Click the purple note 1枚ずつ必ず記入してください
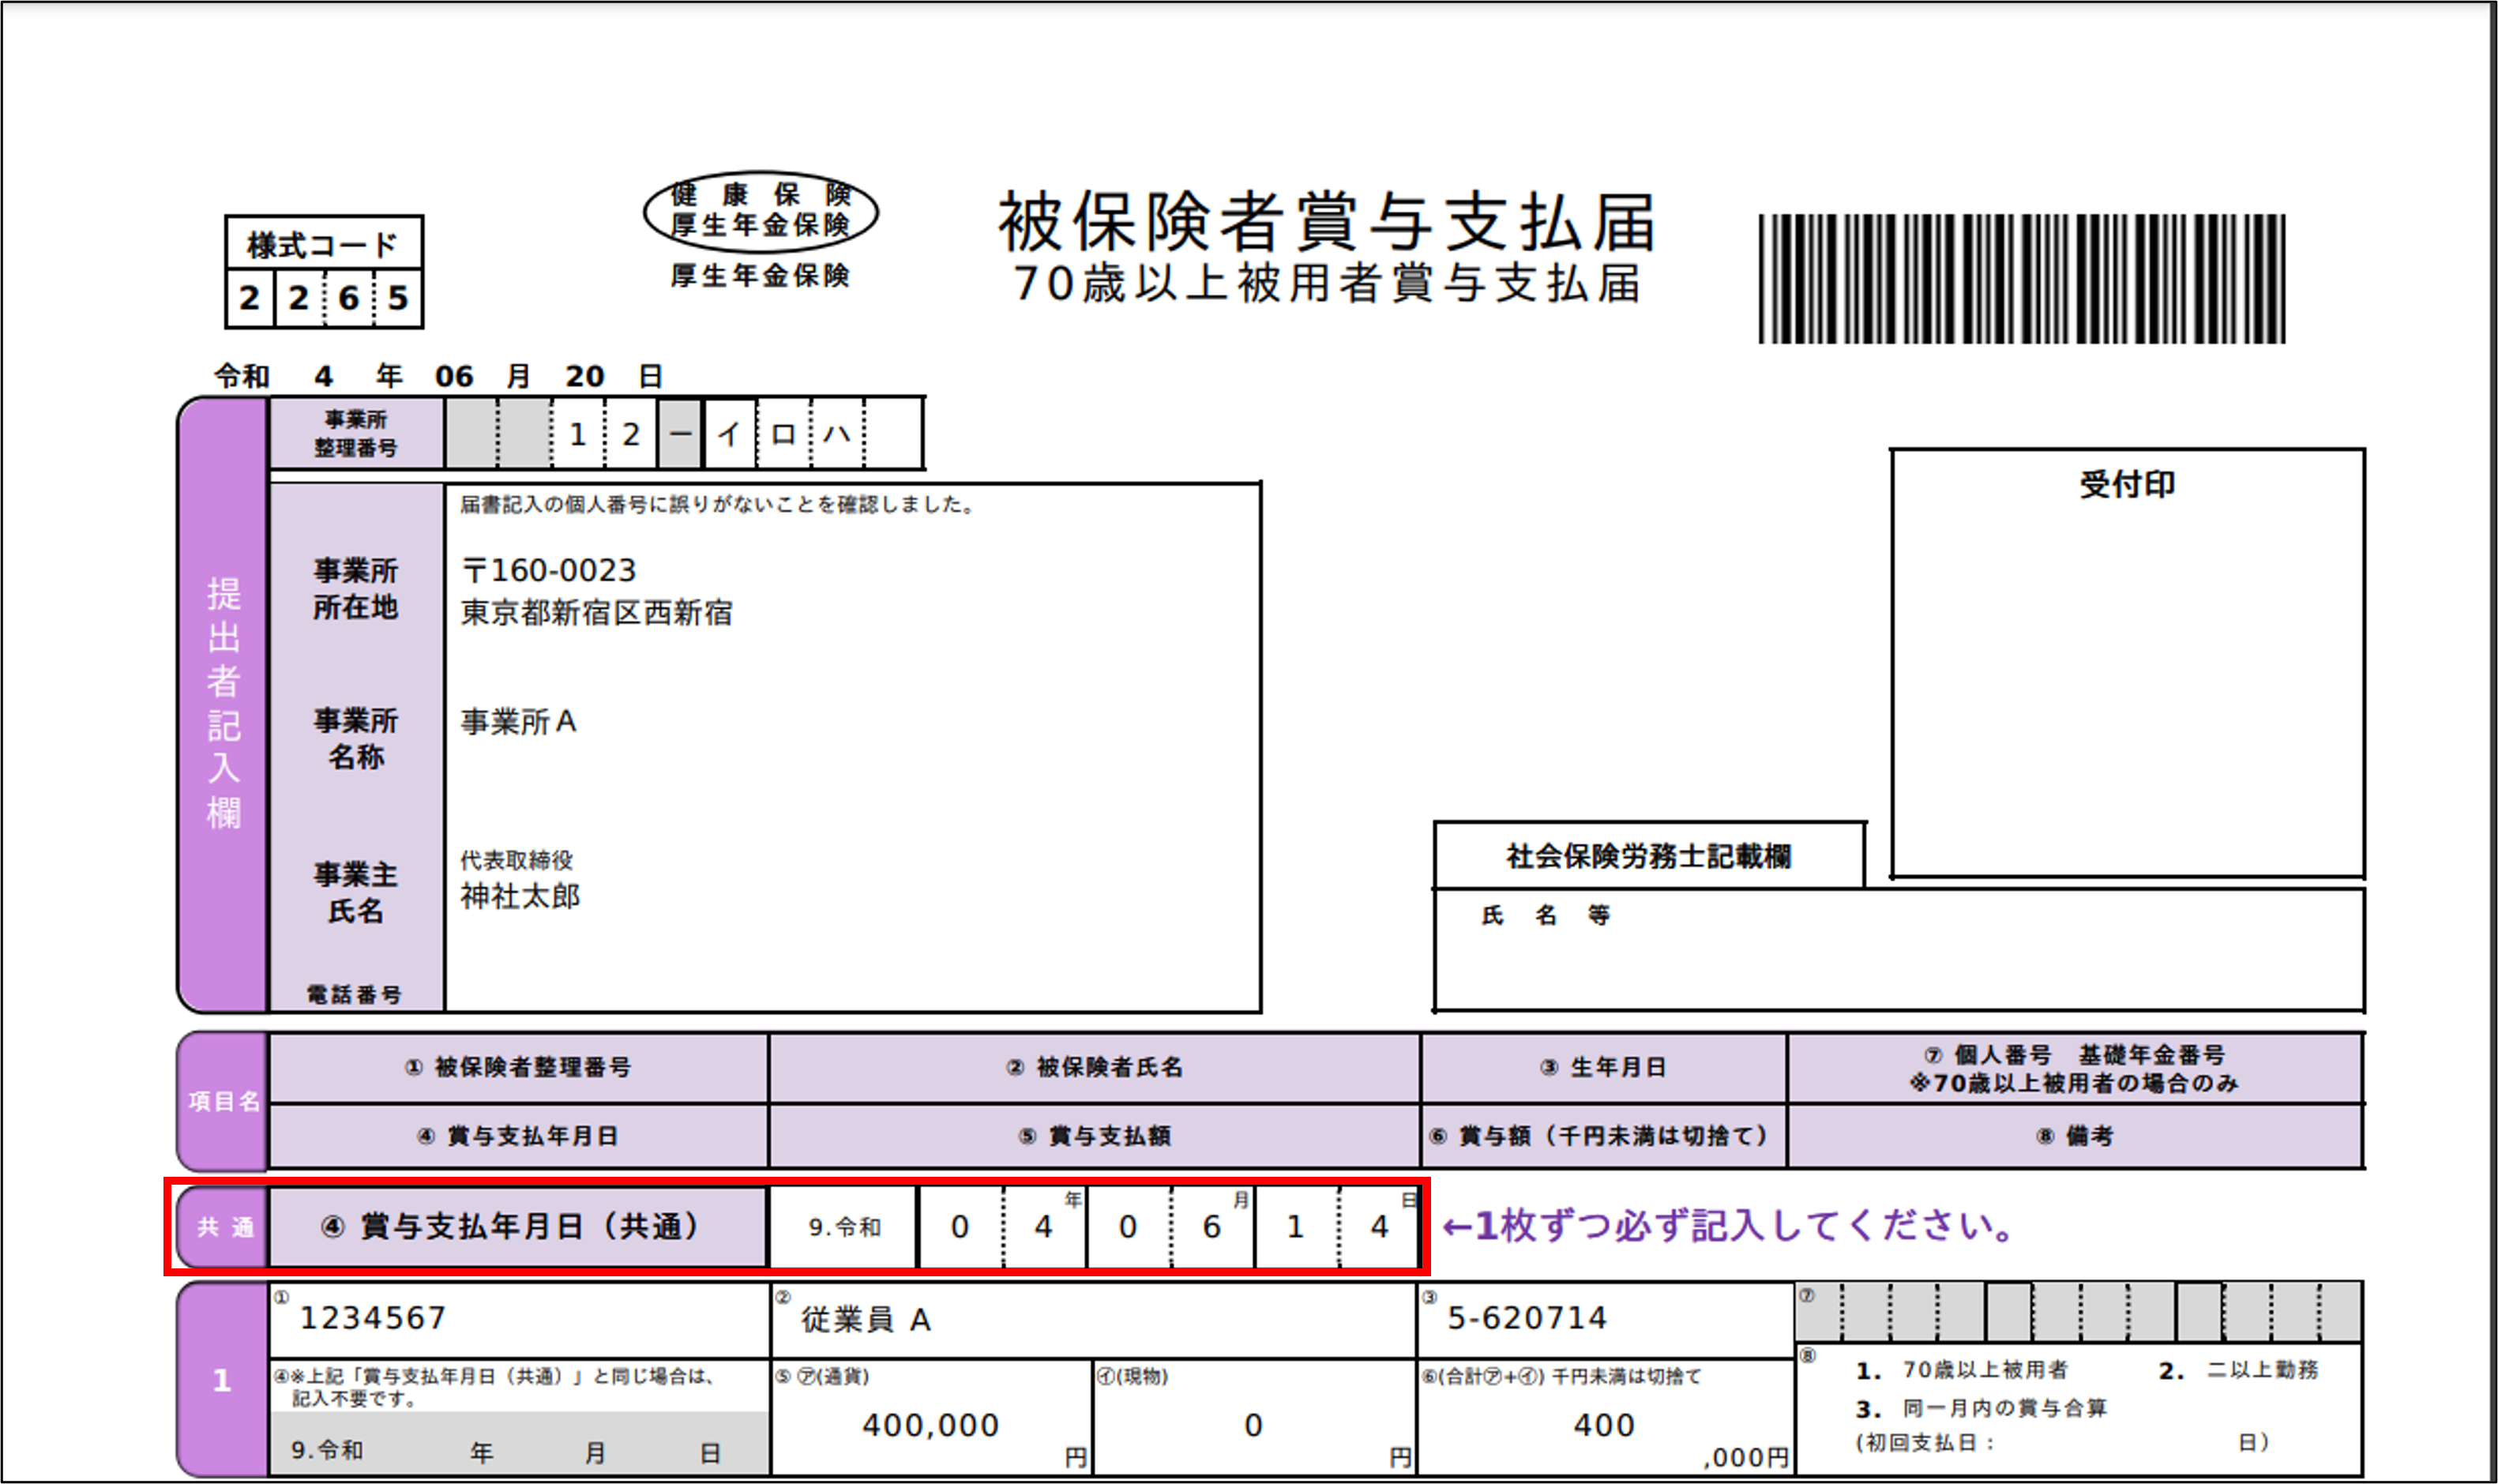This screenshot has height=1484, width=2498. point(1729,1225)
